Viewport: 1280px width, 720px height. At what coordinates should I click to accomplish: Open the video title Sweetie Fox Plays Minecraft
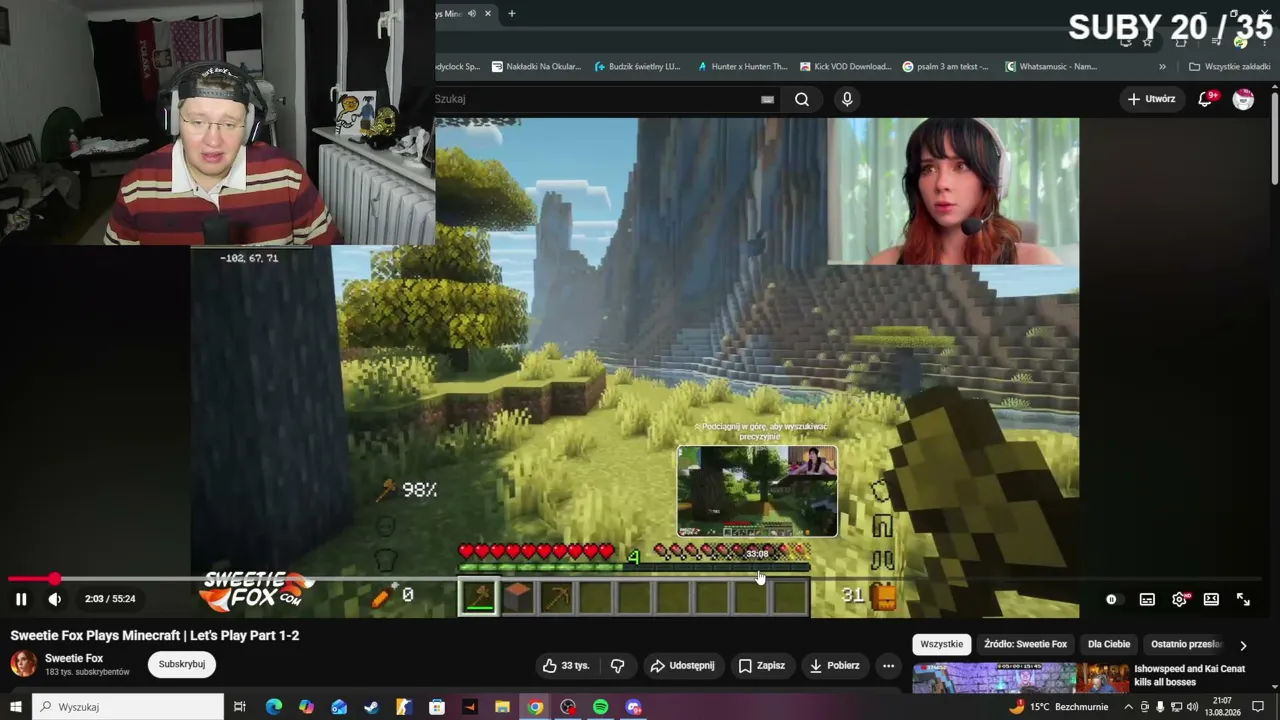coord(155,635)
